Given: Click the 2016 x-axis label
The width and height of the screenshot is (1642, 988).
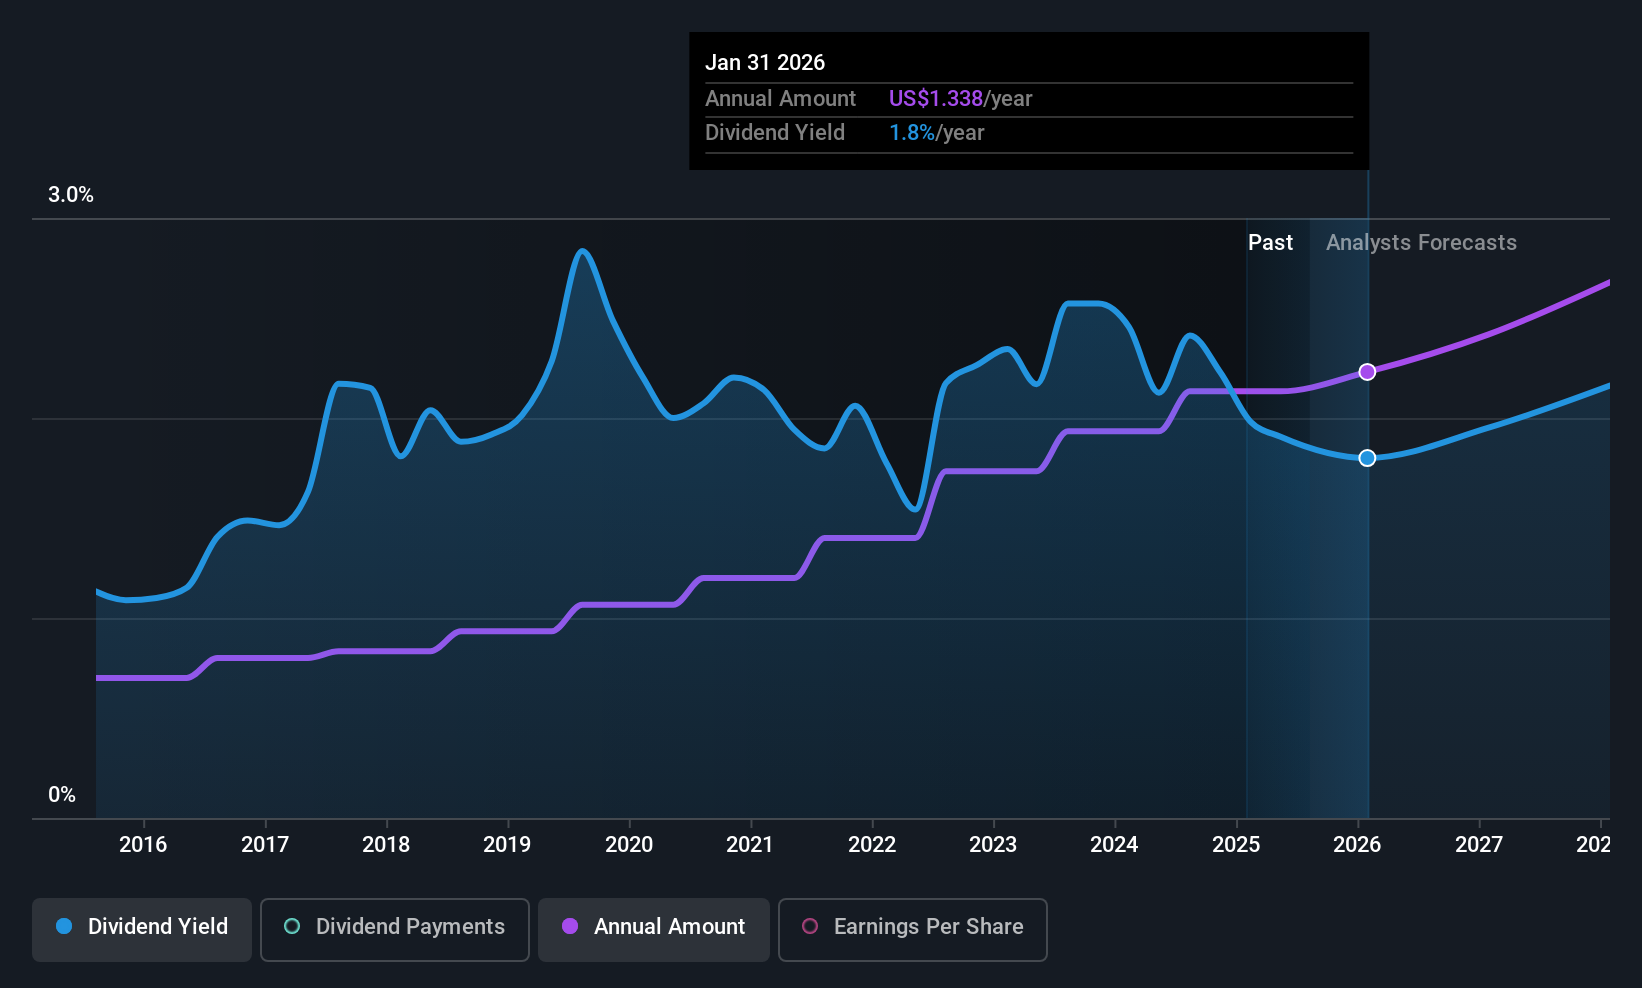Looking at the screenshot, I should (x=143, y=844).
